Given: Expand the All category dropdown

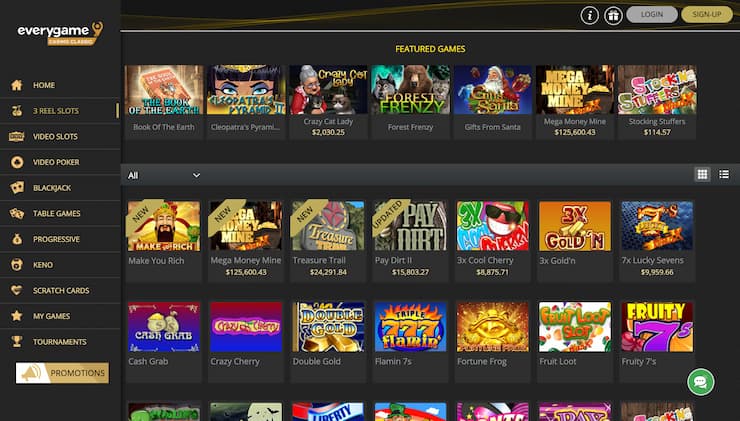Looking at the screenshot, I should coord(164,175).
